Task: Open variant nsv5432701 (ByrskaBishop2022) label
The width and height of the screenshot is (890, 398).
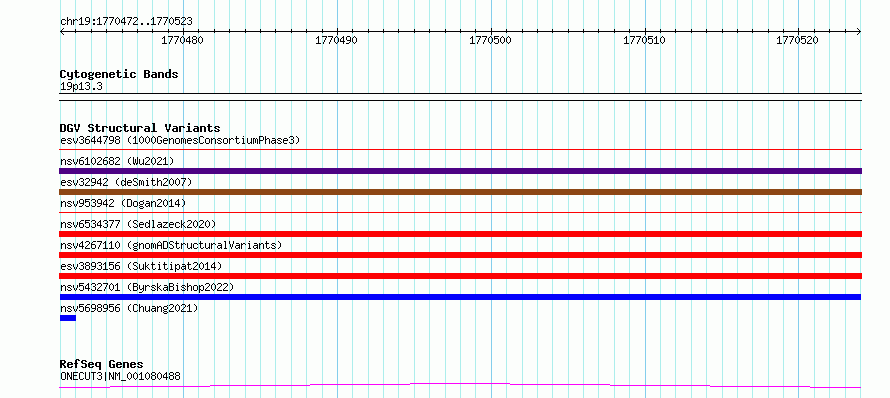Action: click(147, 287)
